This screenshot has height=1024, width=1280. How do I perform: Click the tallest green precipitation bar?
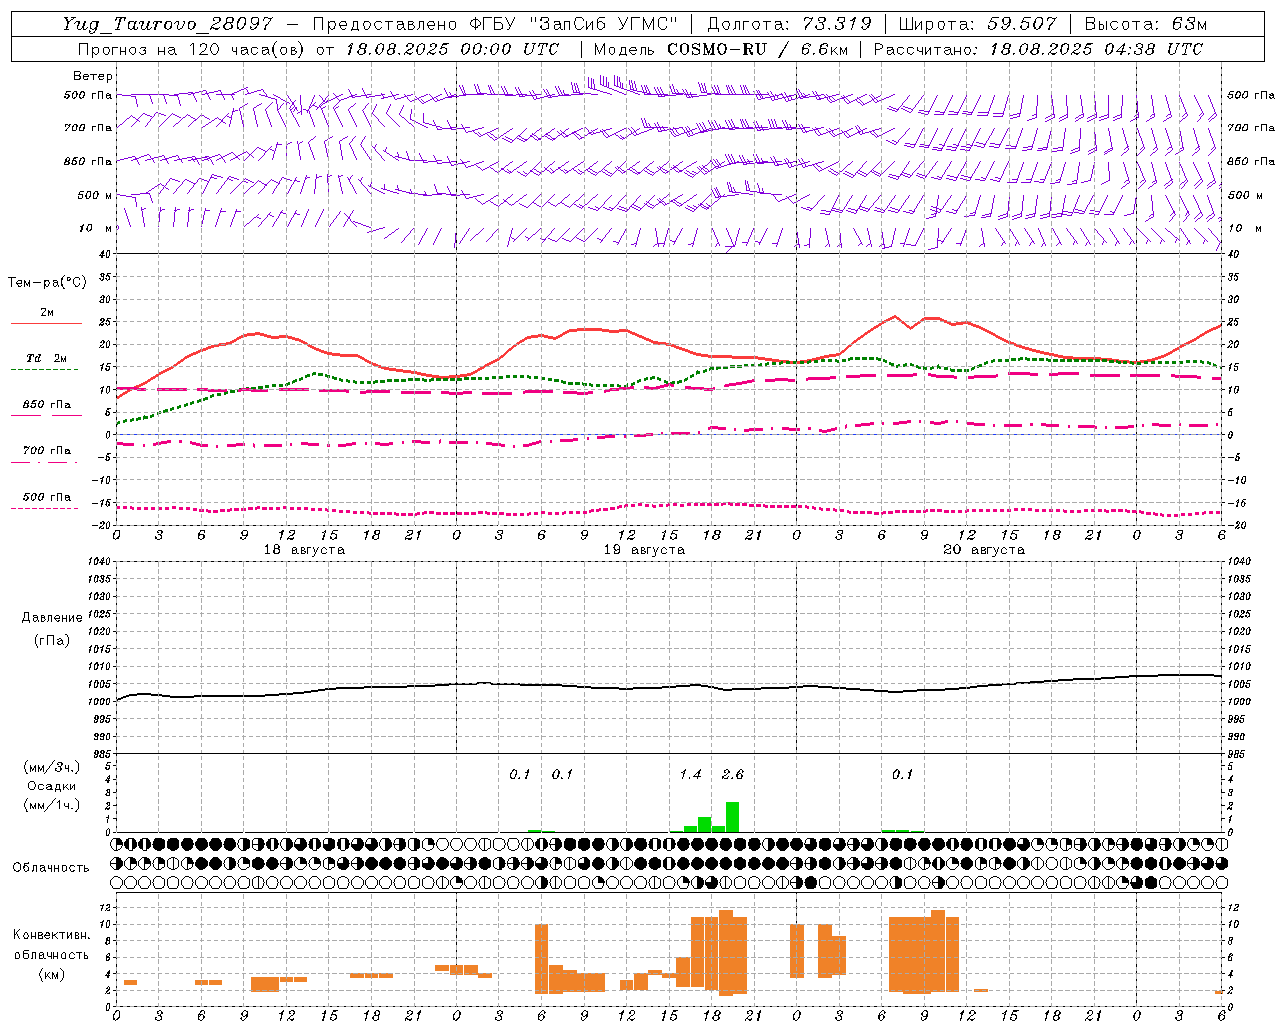point(732,817)
